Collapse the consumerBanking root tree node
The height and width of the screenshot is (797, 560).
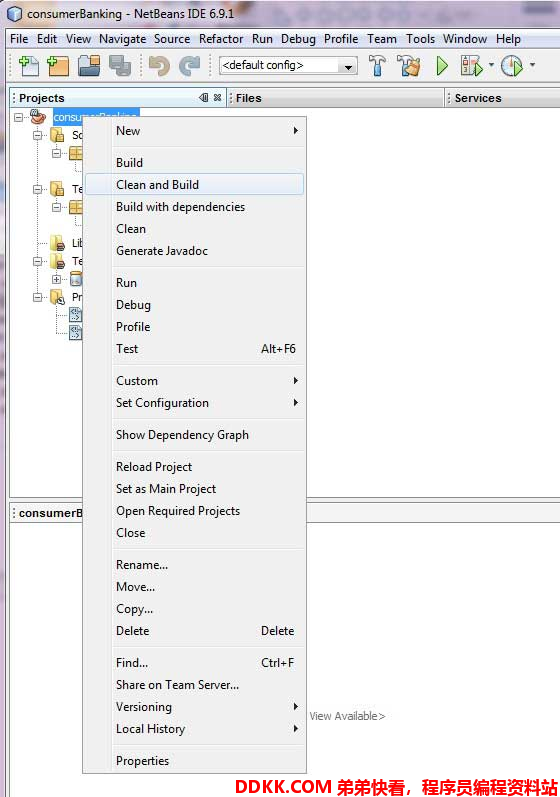[x=18, y=117]
